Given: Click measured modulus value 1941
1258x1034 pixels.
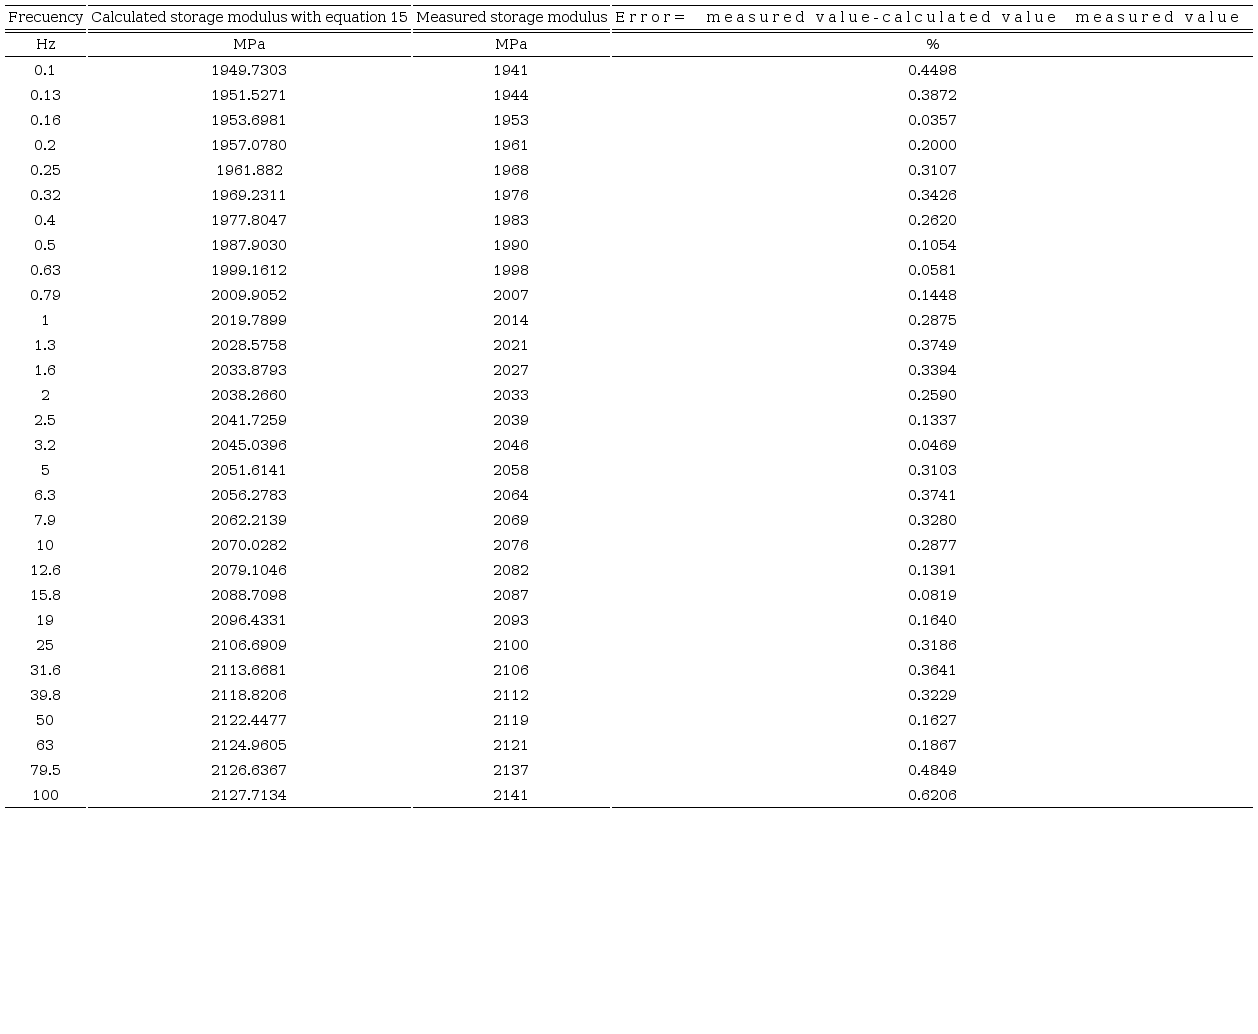Looking at the screenshot, I should [511, 70].
